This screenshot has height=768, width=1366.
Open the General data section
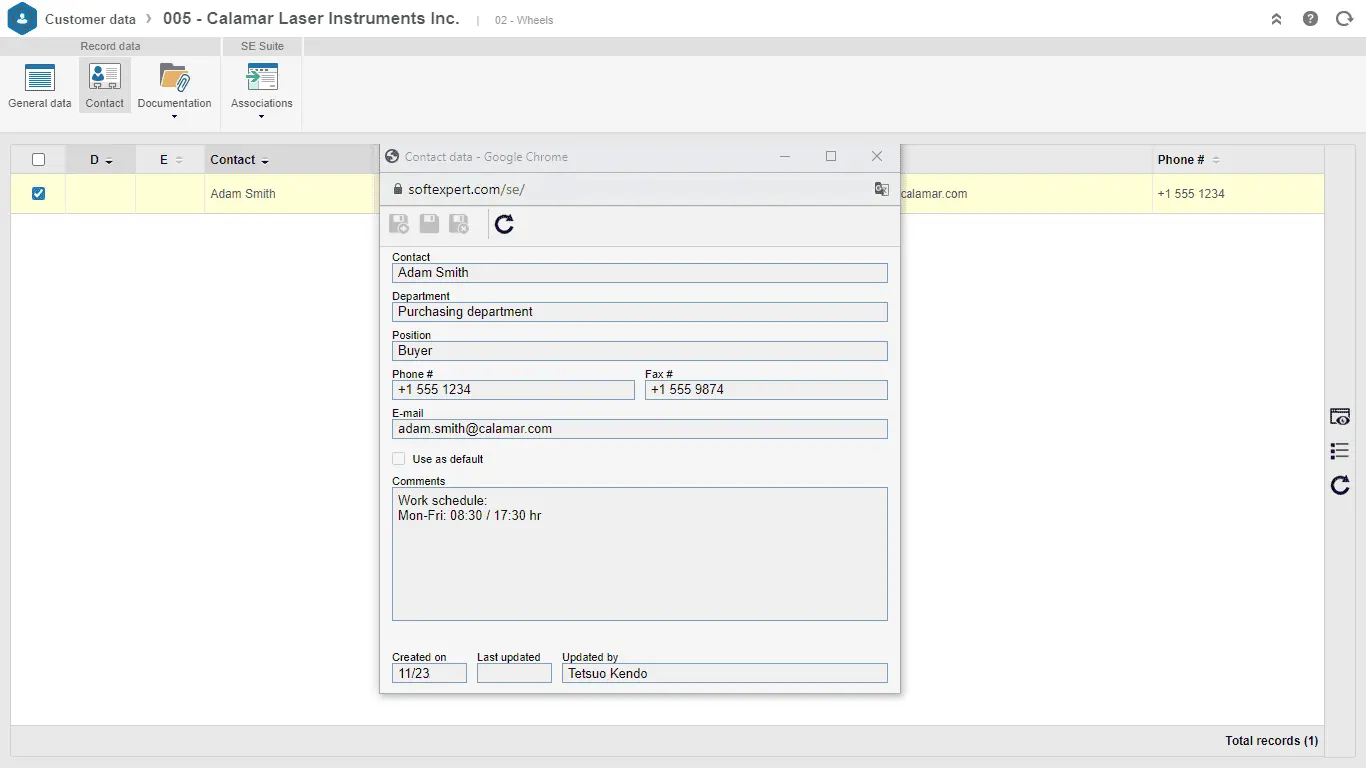[x=40, y=85]
